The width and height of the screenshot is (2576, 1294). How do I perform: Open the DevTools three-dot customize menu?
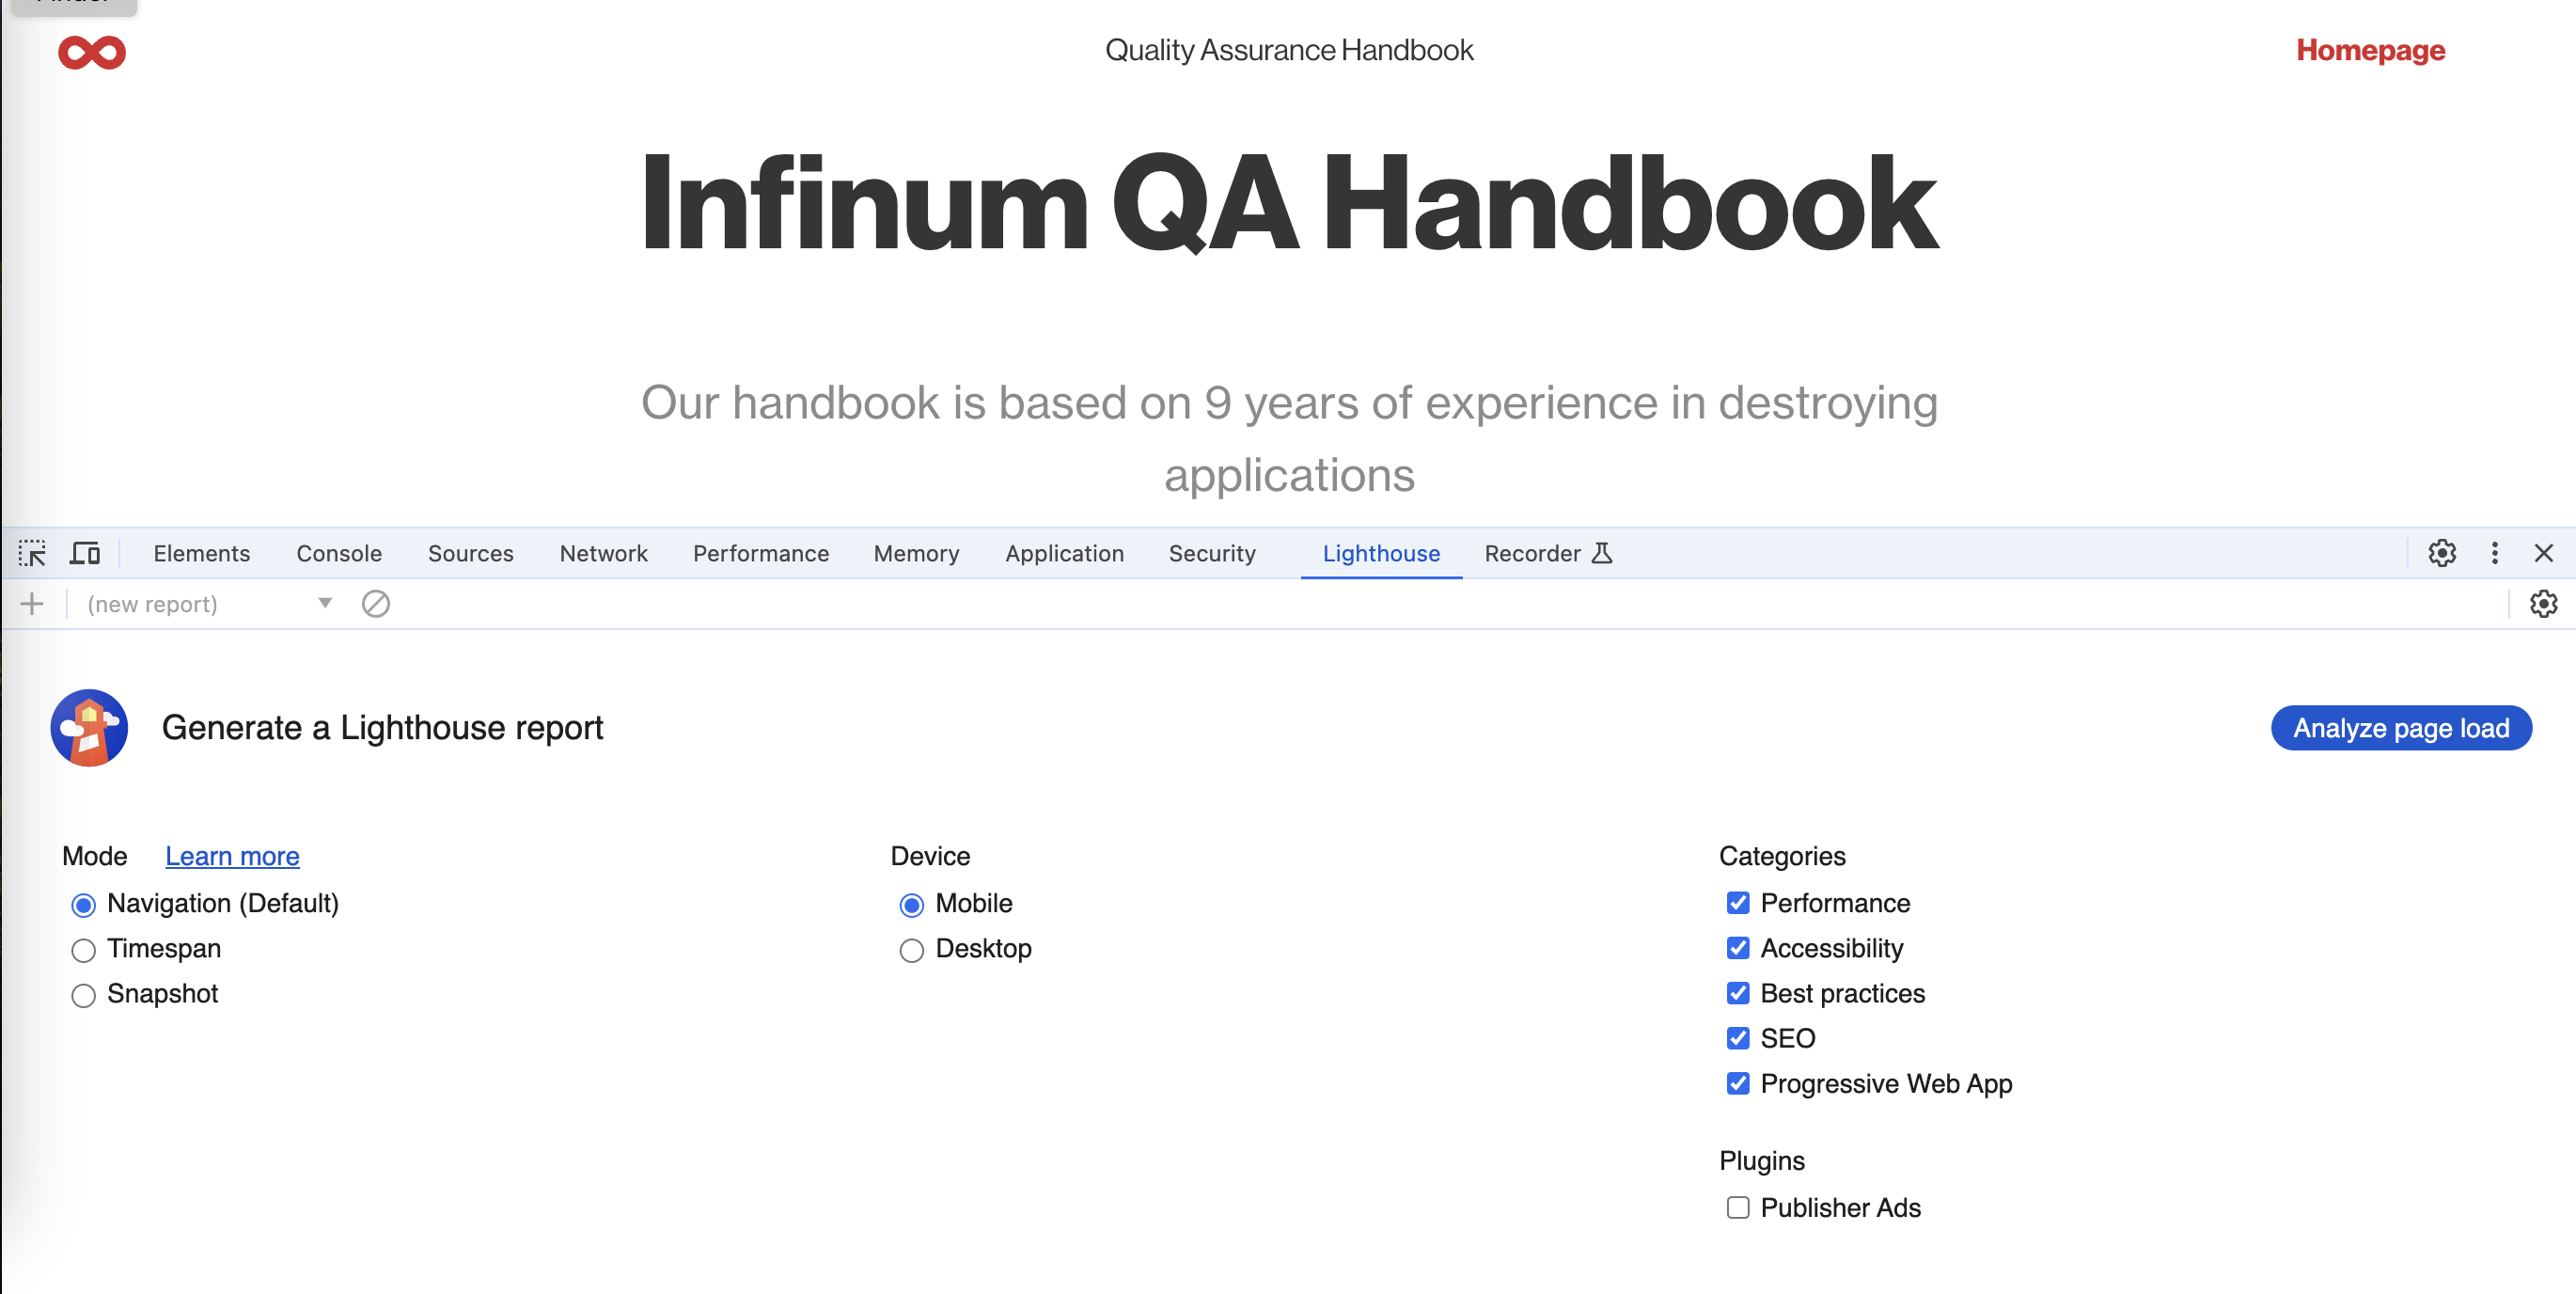[x=2495, y=553]
